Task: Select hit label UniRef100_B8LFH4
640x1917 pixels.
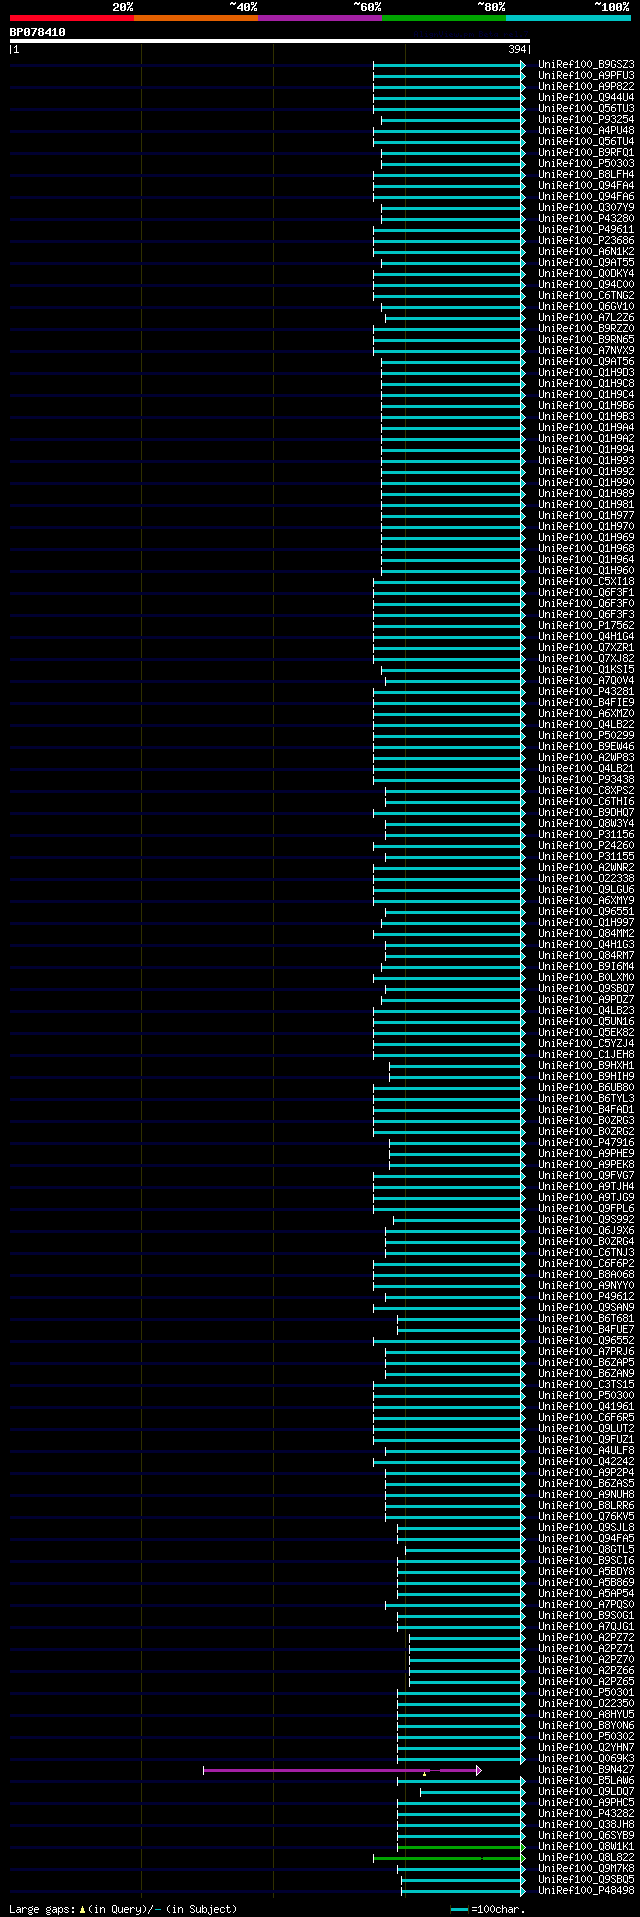Action: (586, 174)
